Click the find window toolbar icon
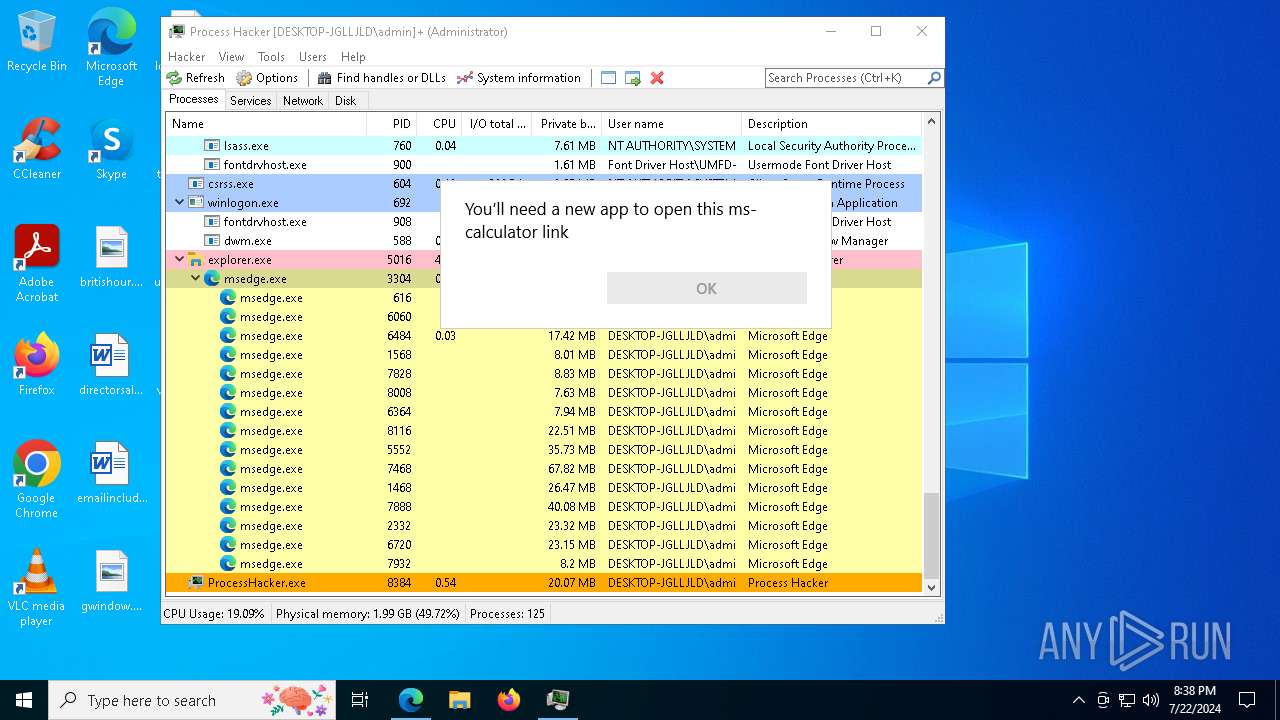 click(x=608, y=78)
